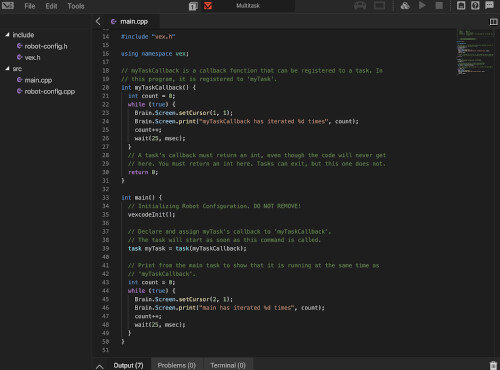Click the file icon beside robot-config.cpp
Image resolution: width=500 pixels, height=370 pixels.
(20, 91)
